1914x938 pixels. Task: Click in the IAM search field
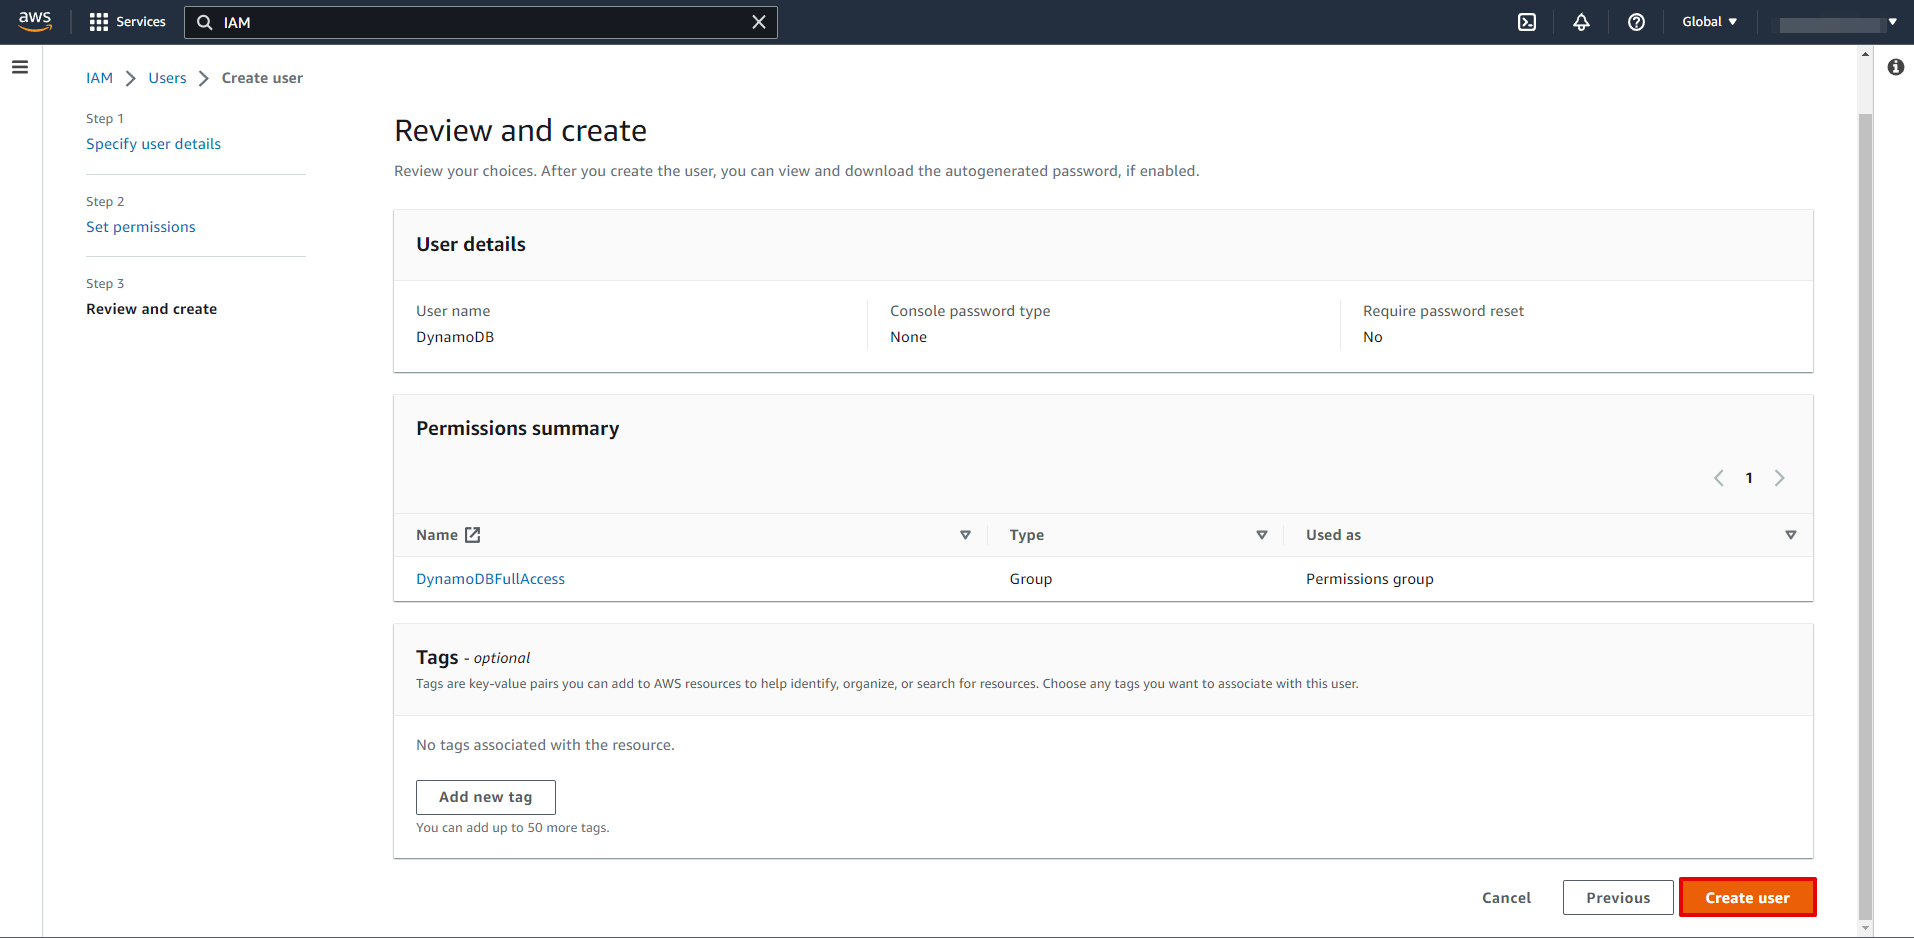click(481, 22)
